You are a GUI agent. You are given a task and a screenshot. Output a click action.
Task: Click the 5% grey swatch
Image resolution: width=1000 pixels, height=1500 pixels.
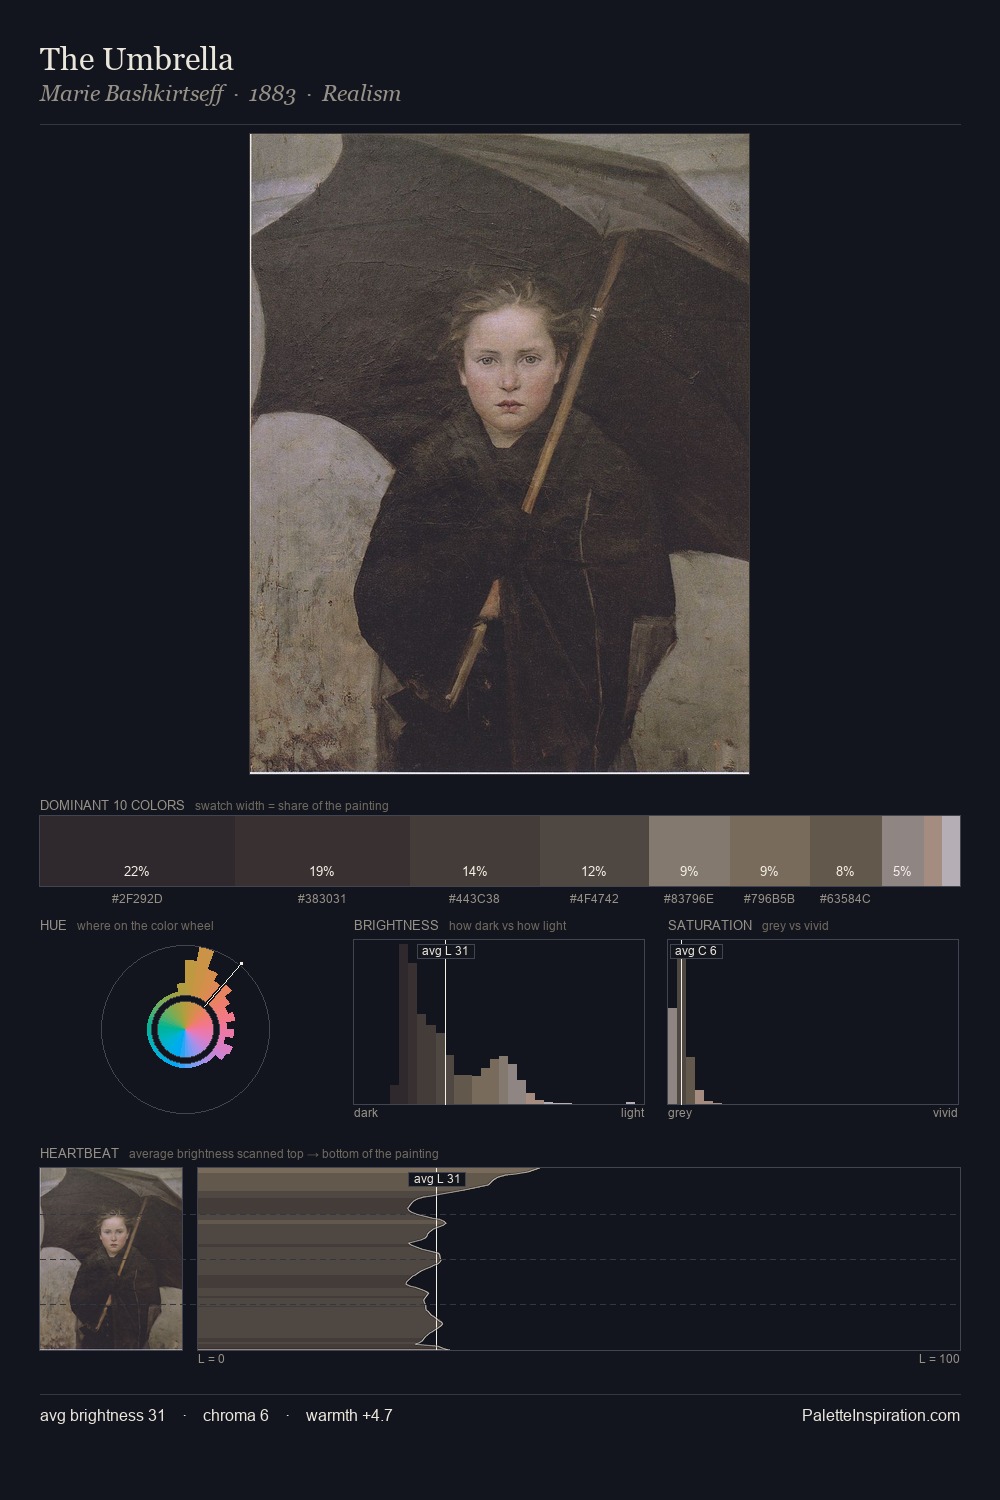tap(902, 851)
